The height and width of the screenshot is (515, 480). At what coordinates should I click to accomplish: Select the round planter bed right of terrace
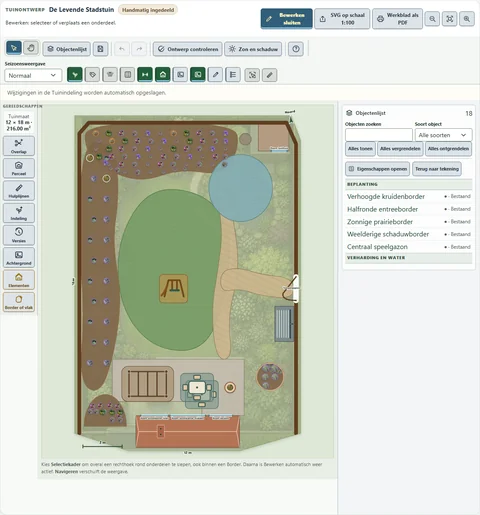[270, 377]
